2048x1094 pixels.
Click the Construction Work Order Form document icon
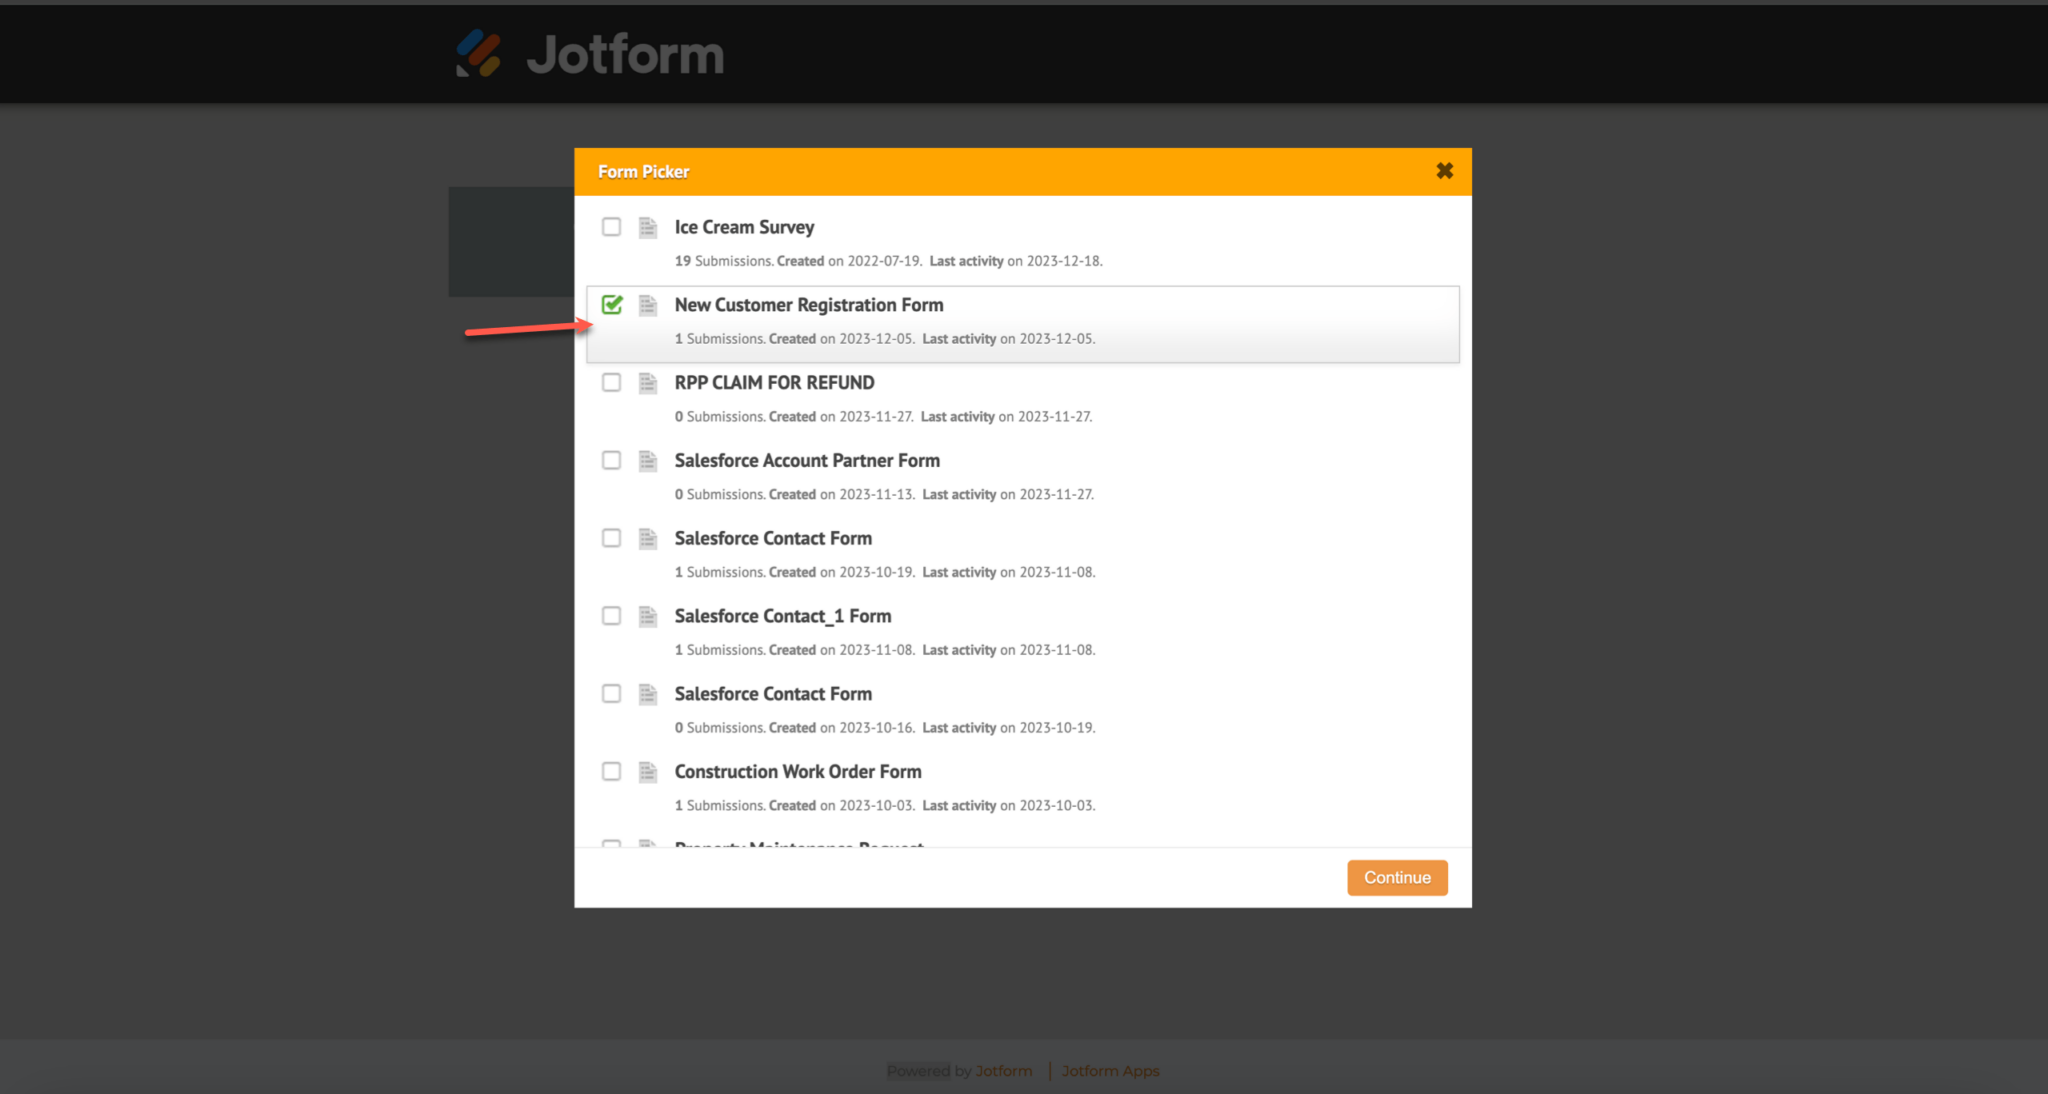click(648, 771)
